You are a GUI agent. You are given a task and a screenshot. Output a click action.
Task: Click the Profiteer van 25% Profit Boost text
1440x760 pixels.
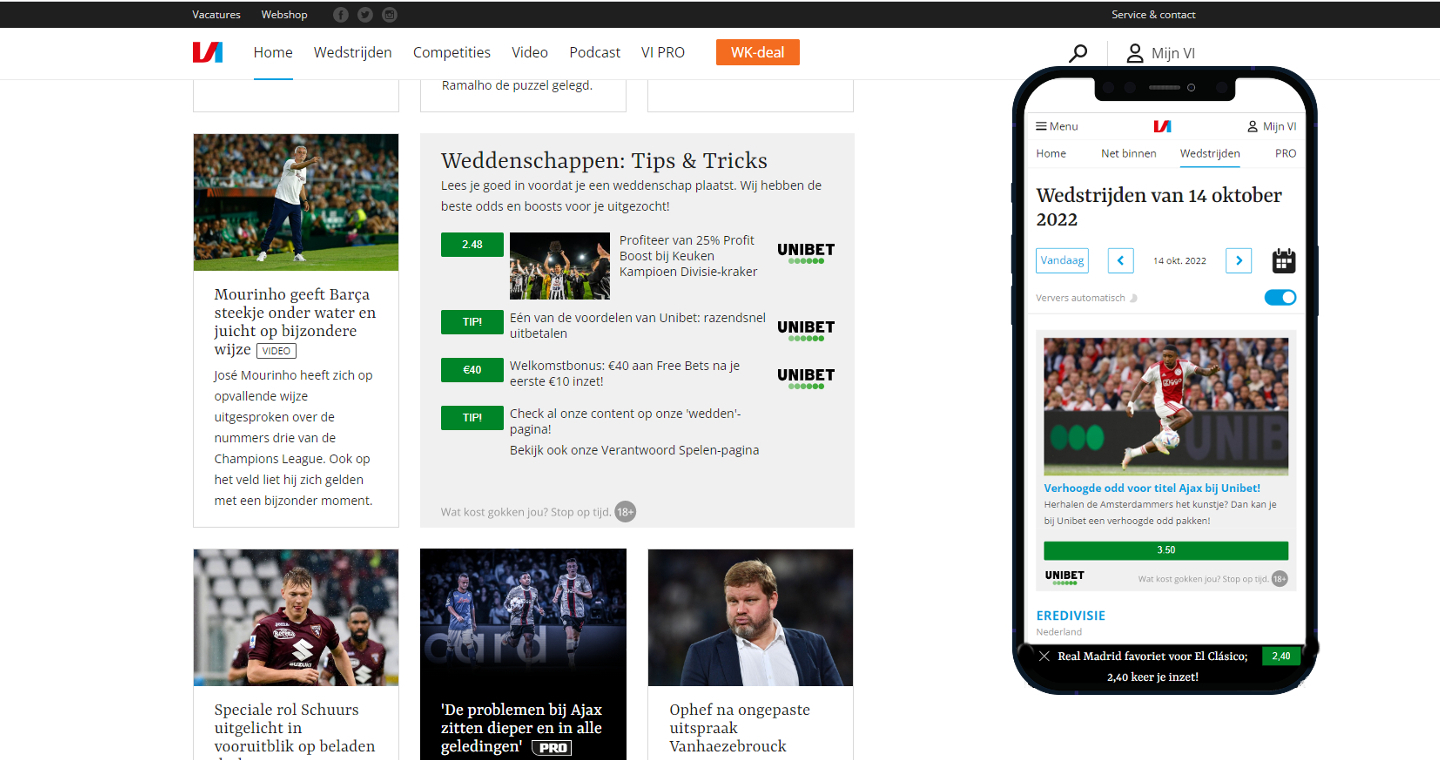(688, 256)
